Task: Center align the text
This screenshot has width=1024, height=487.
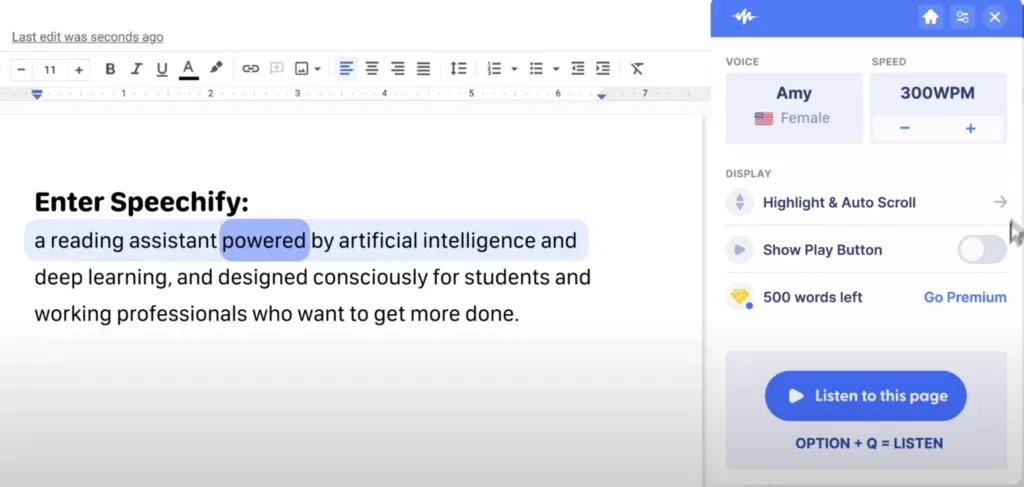Action: 372,69
